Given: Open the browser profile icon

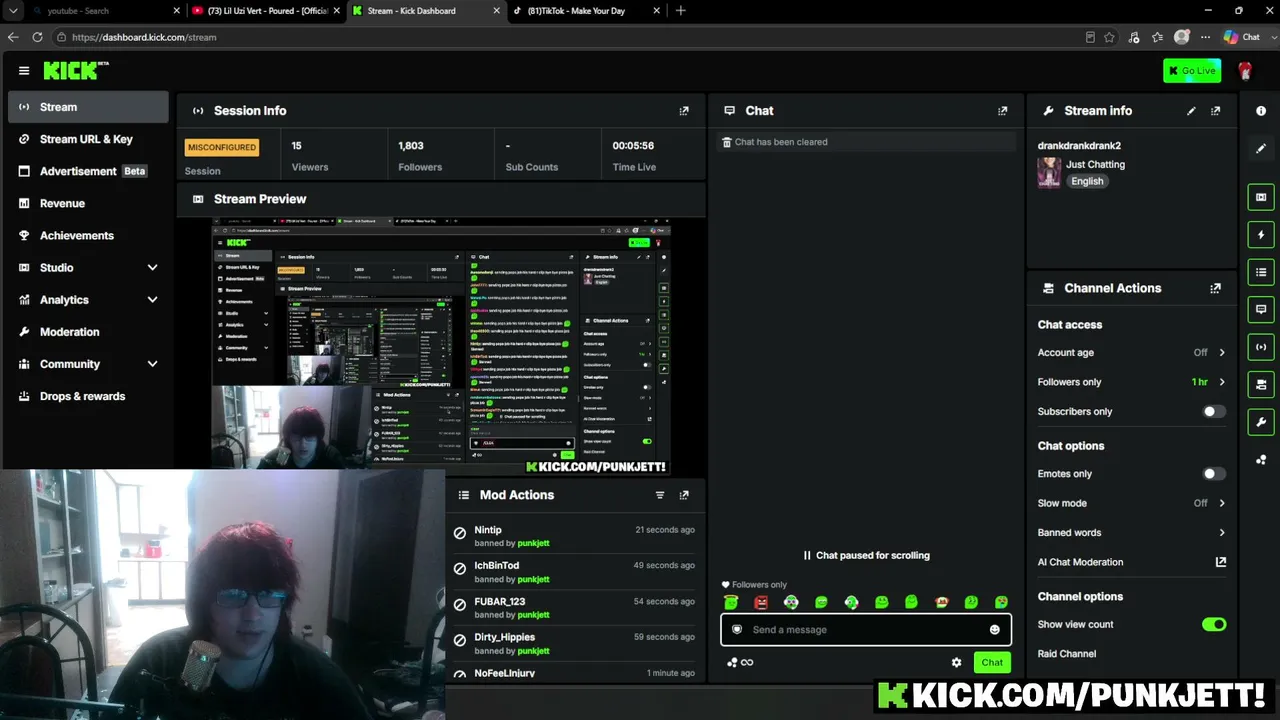Looking at the screenshot, I should tap(1182, 37).
